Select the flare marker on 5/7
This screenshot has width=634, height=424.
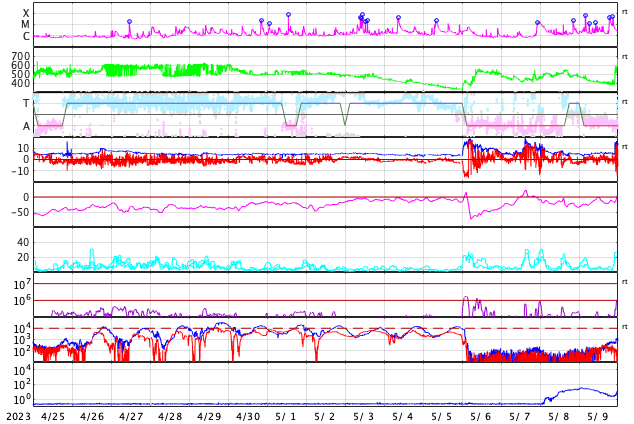click(x=537, y=23)
